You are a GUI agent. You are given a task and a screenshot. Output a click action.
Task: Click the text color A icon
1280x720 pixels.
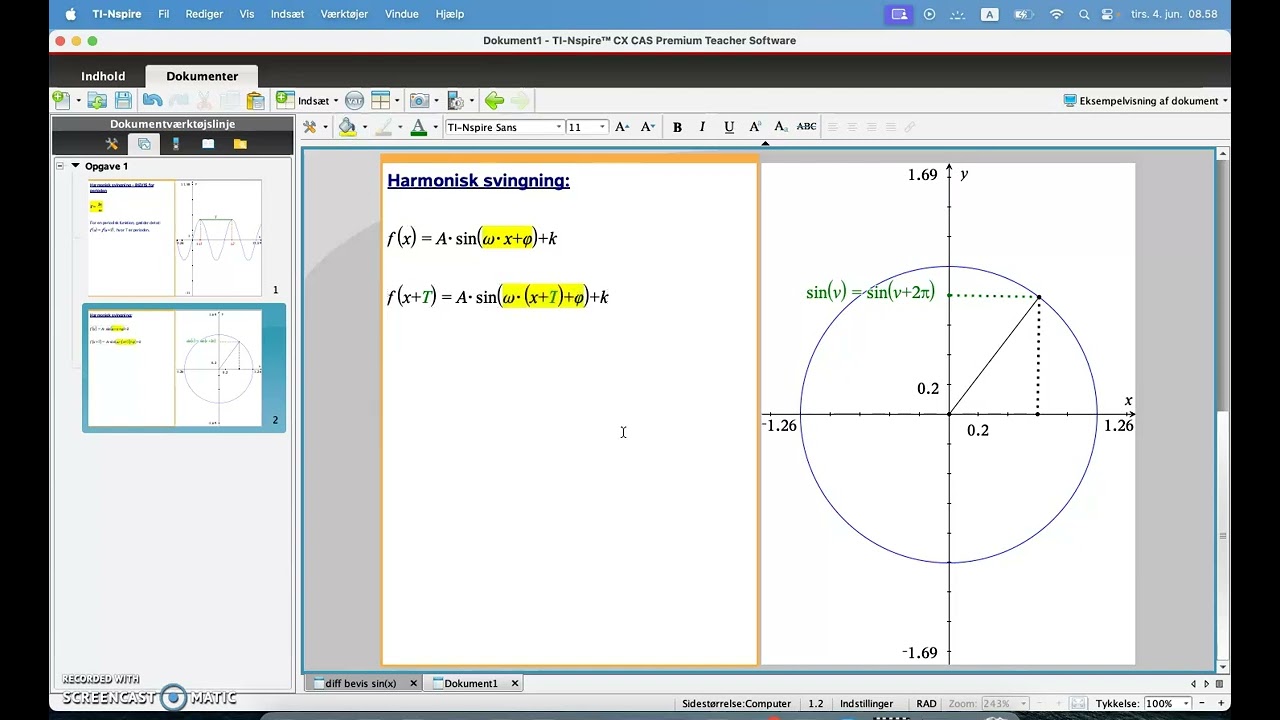419,127
